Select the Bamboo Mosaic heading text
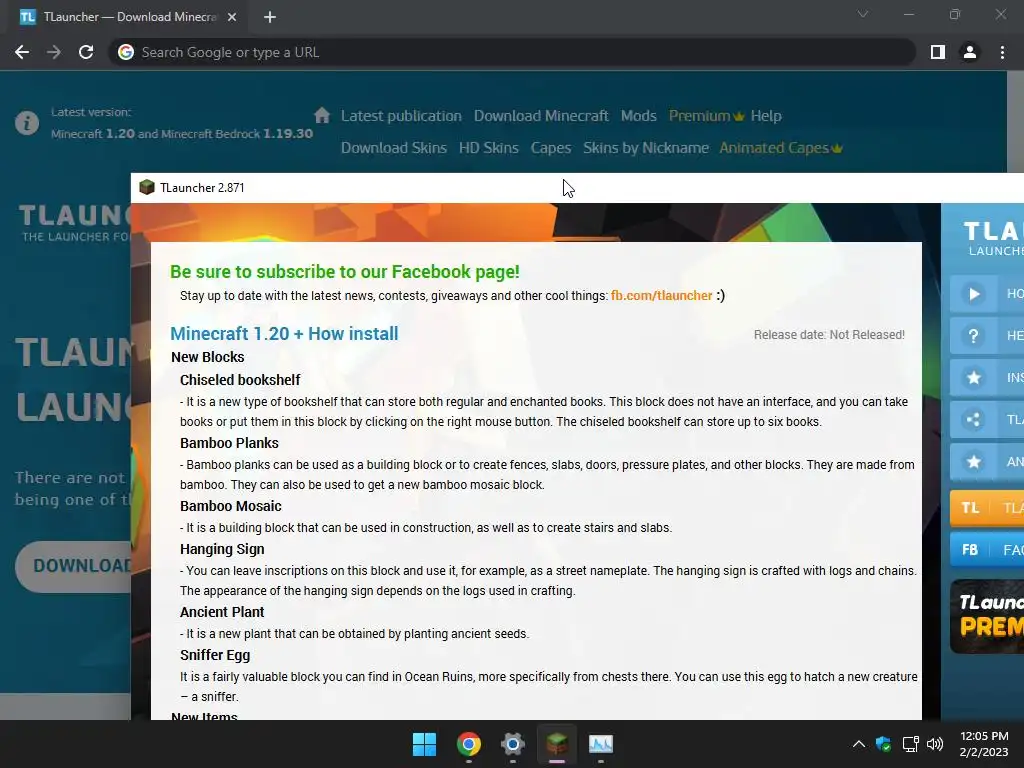The image size is (1024, 768). [231, 506]
